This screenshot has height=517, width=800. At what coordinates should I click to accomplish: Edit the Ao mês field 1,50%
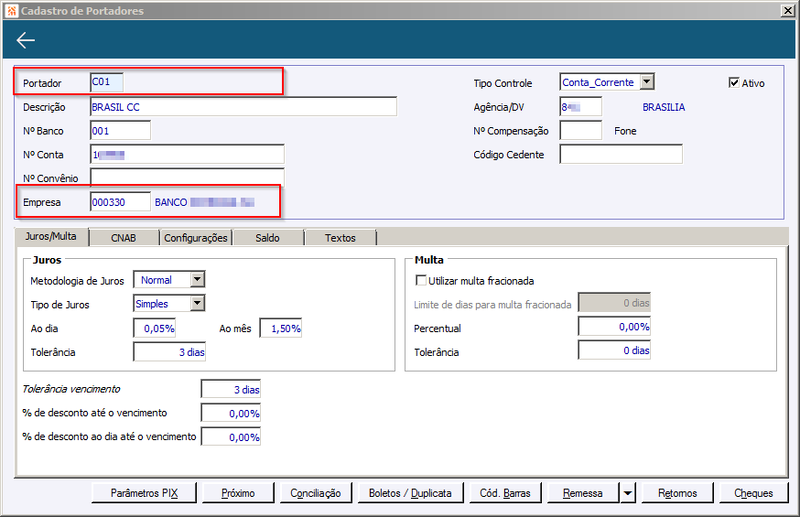click(281, 328)
